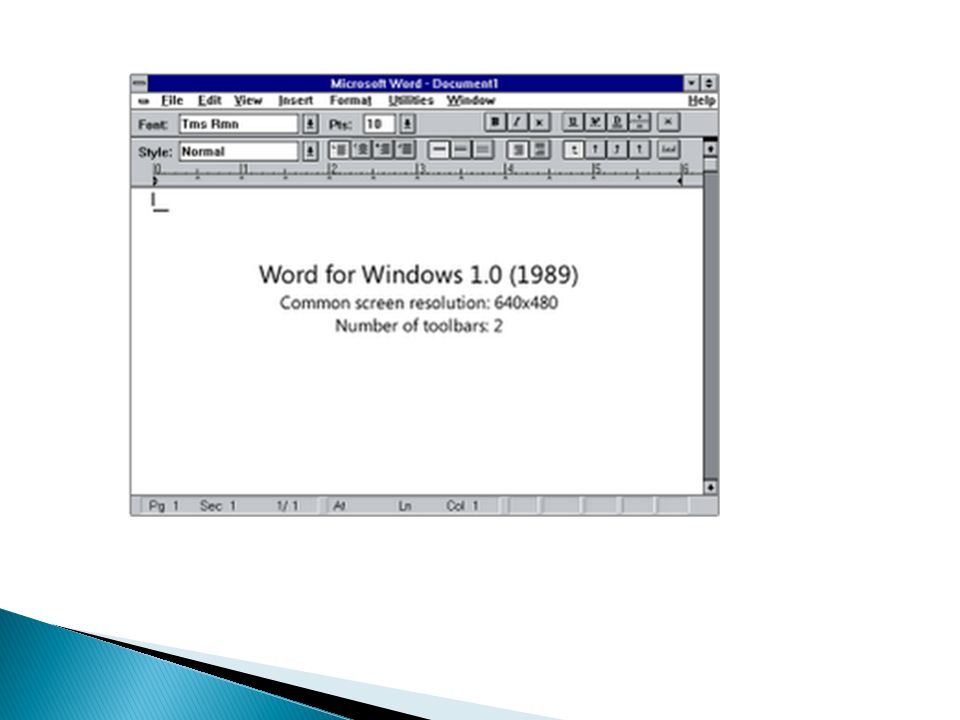
Task: Click 'Col 1' in status bar
Action: [462, 506]
